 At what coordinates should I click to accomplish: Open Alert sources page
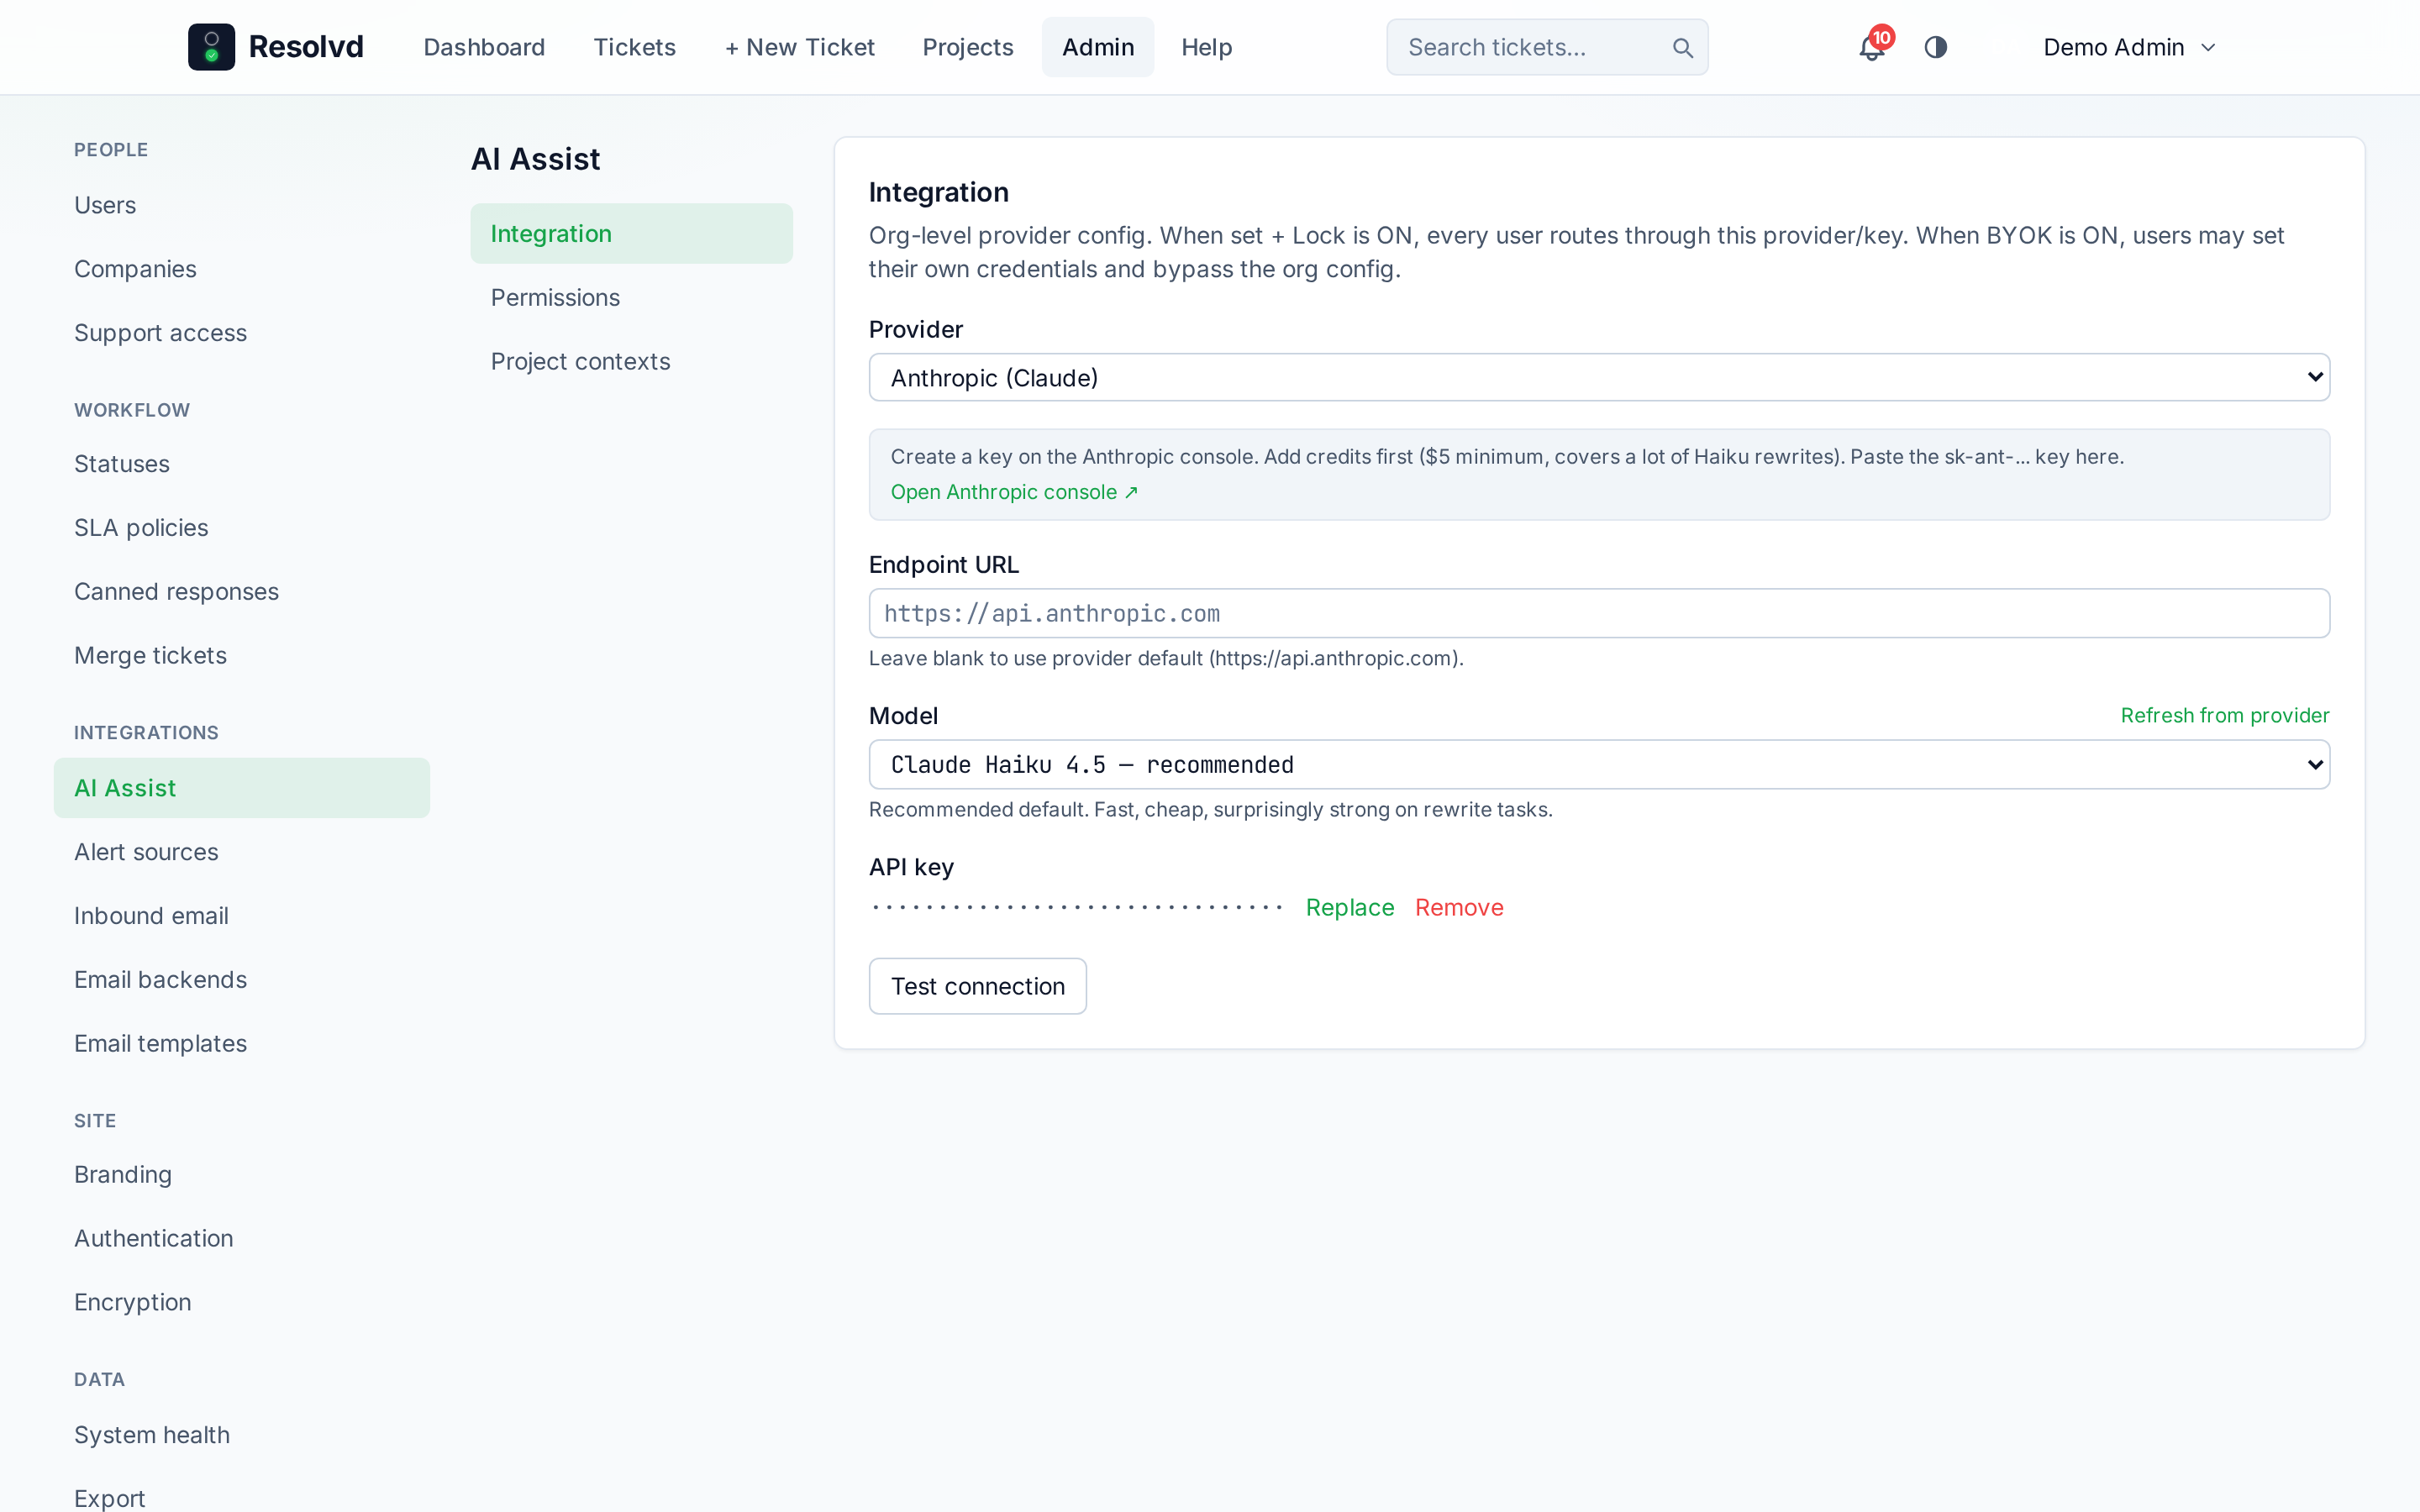pos(241,852)
